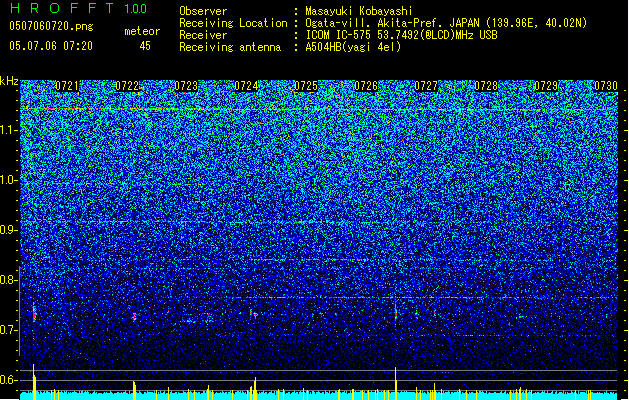Image resolution: width=629 pixels, height=400 pixels.
Task: Click the 0.6 kHz axis label
Action: (9, 380)
